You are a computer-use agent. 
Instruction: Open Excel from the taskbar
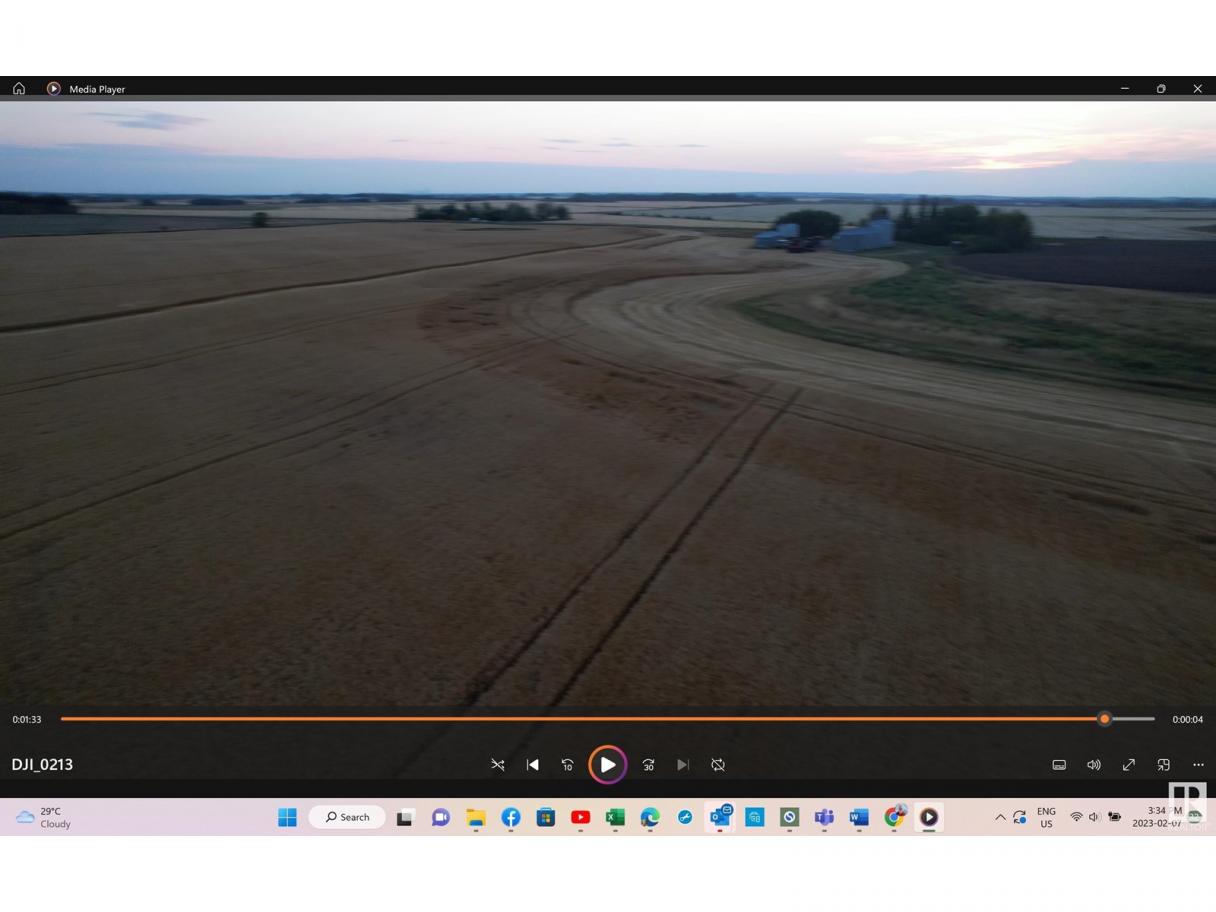(x=615, y=818)
